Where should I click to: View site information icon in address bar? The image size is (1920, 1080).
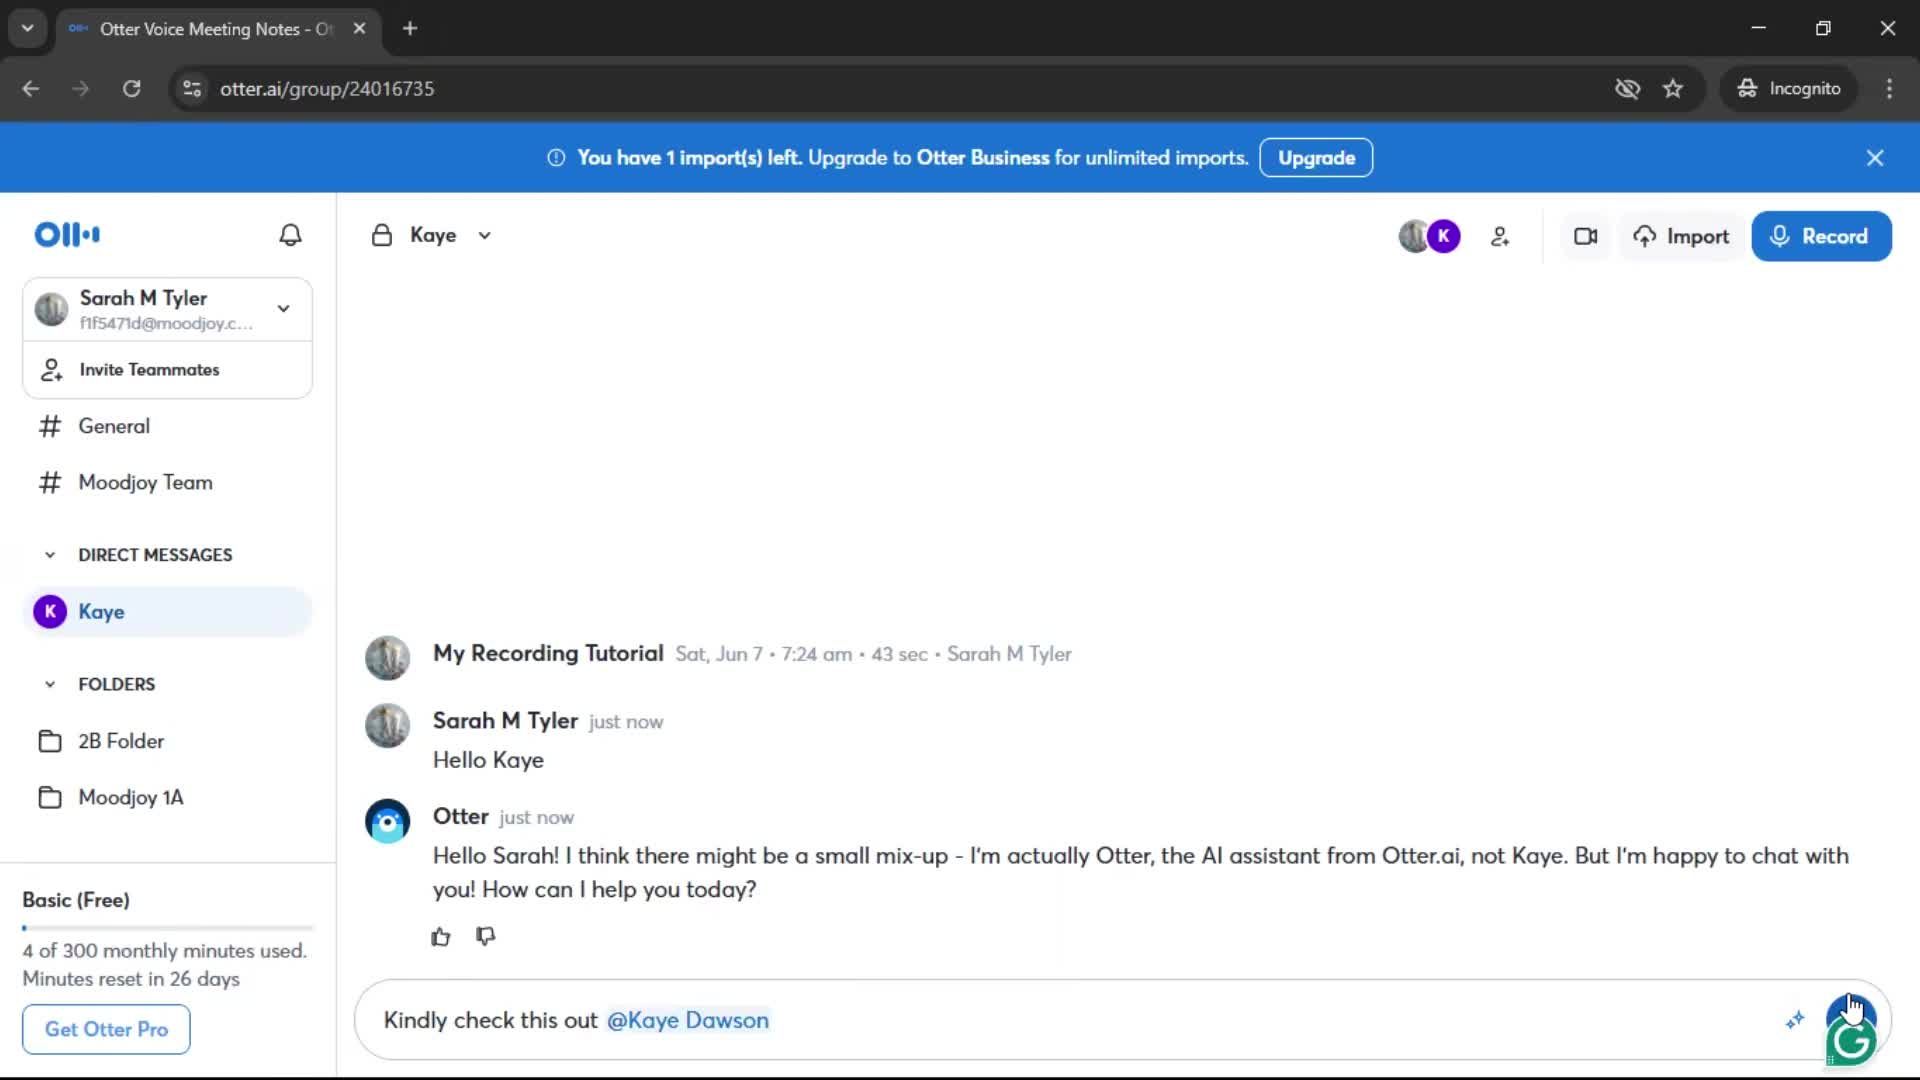point(192,89)
